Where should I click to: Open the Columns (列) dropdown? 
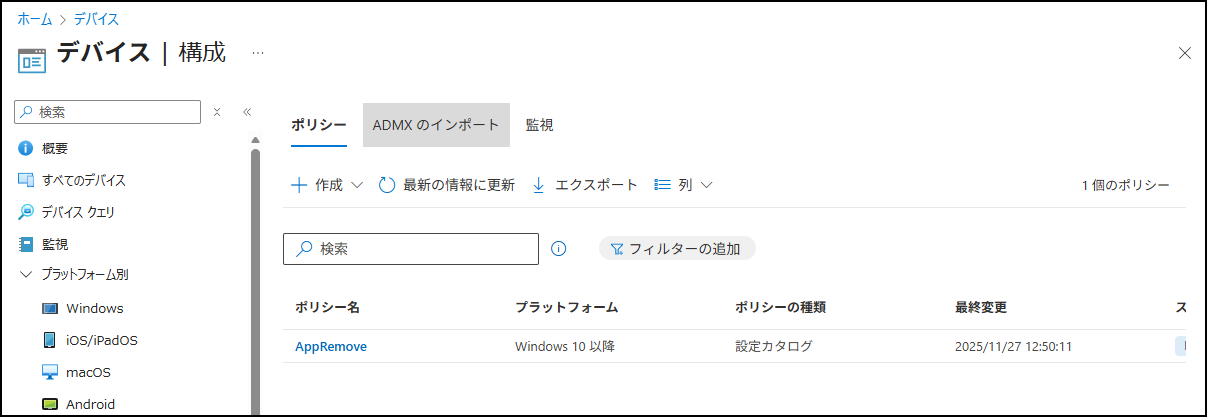click(x=683, y=185)
